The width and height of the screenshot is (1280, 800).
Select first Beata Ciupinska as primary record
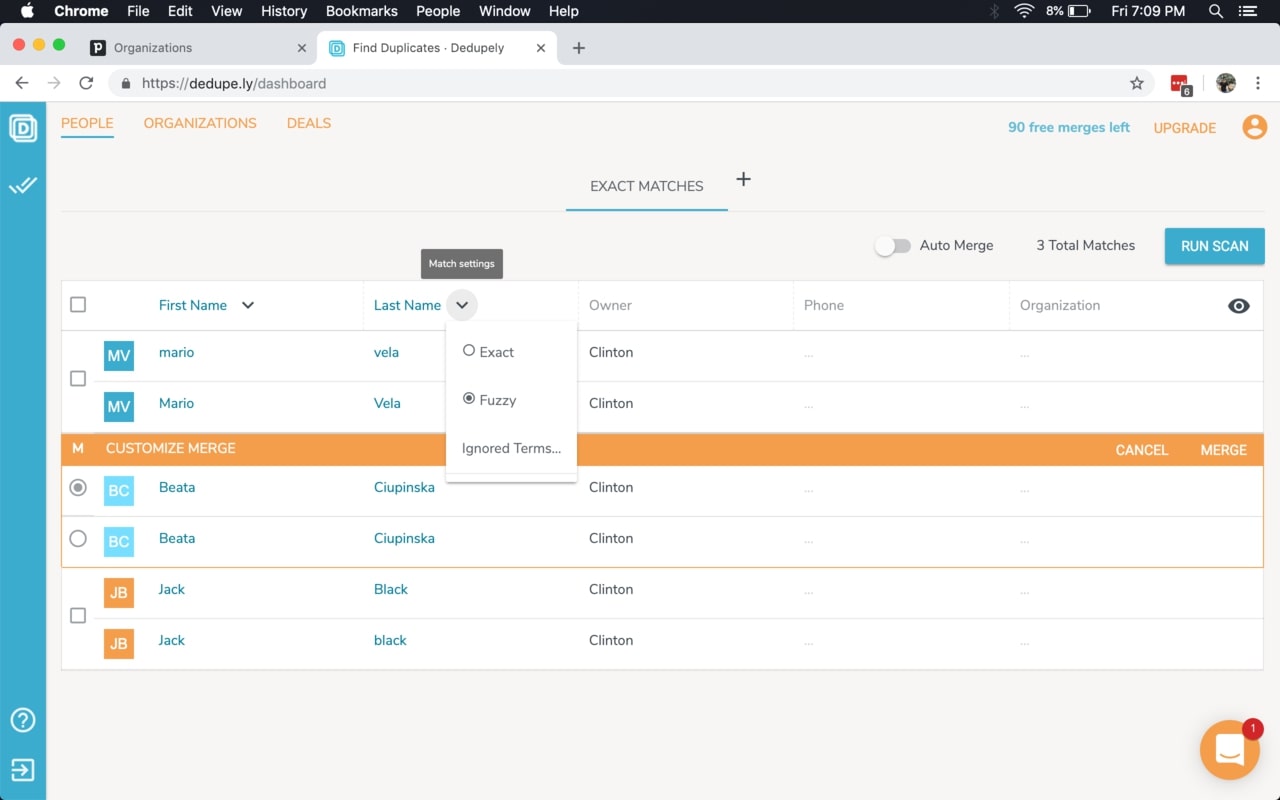pyautogui.click(x=78, y=488)
